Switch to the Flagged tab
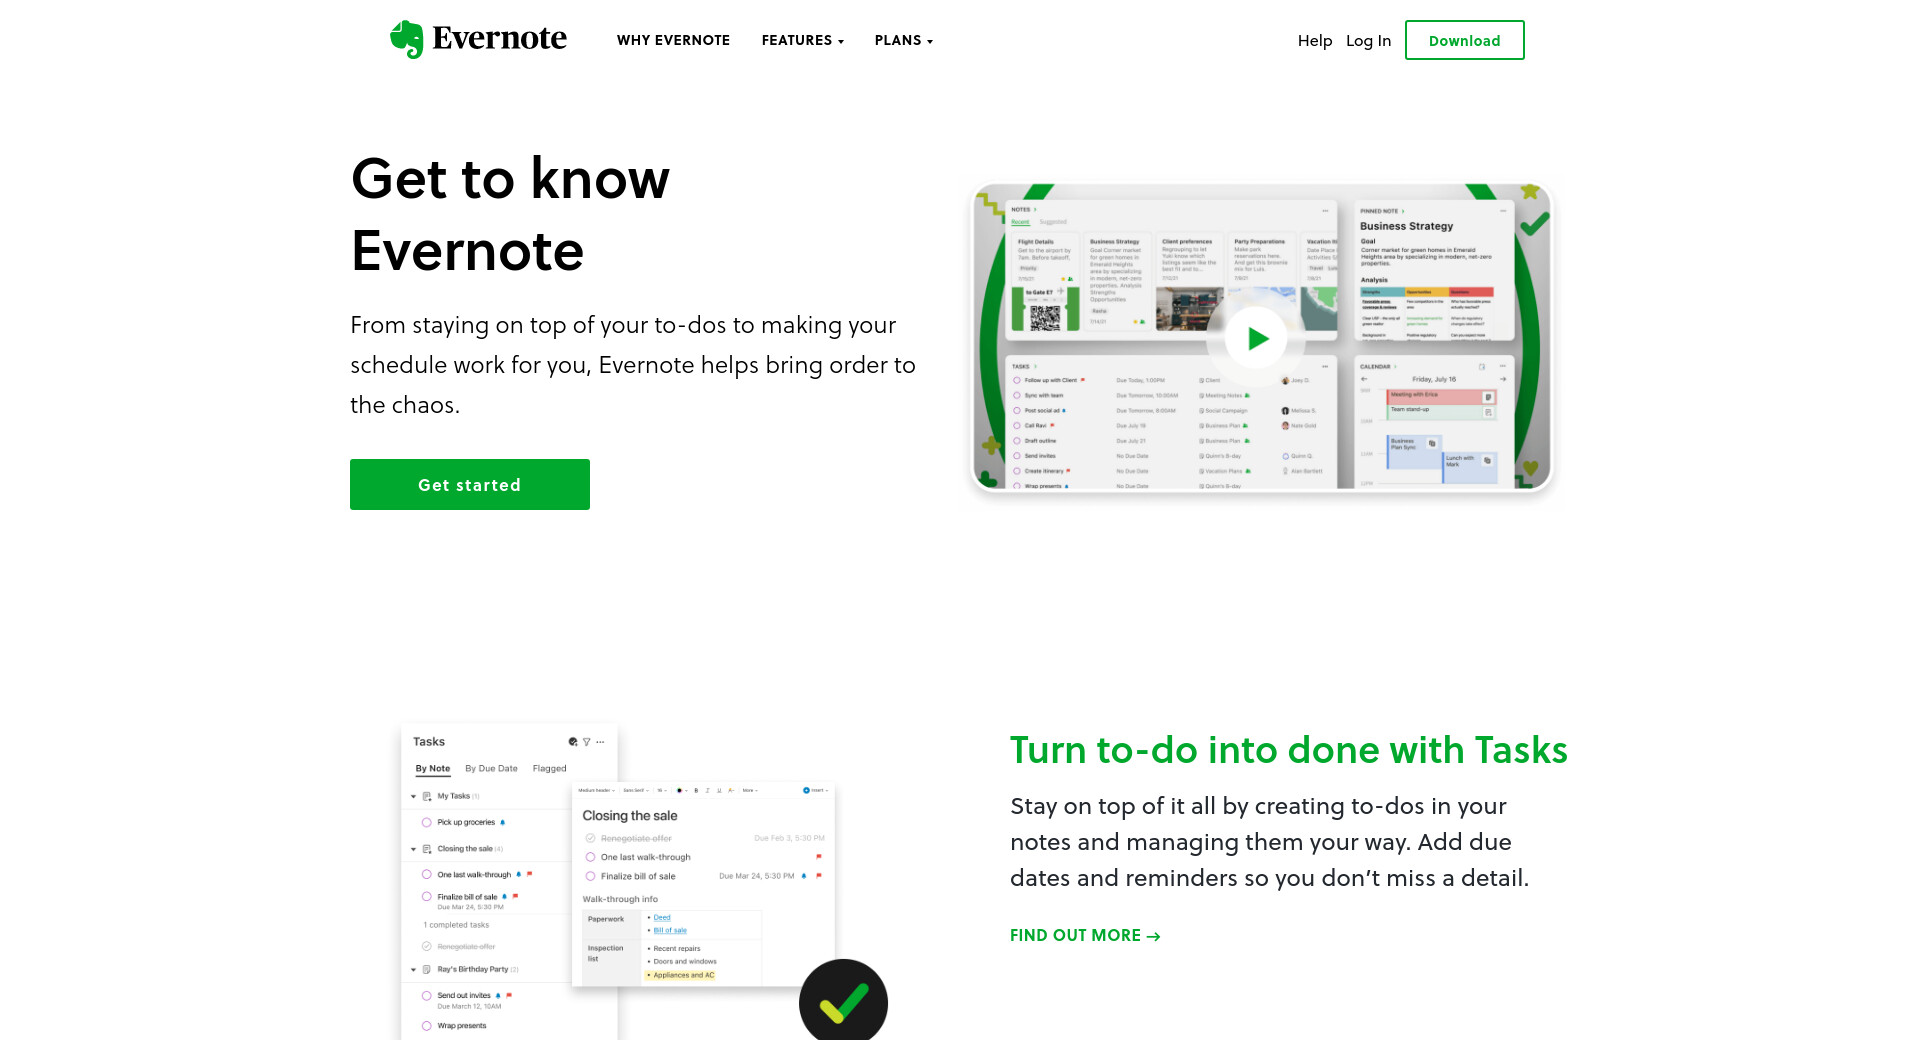This screenshot has height=1040, width=1920. click(x=549, y=768)
